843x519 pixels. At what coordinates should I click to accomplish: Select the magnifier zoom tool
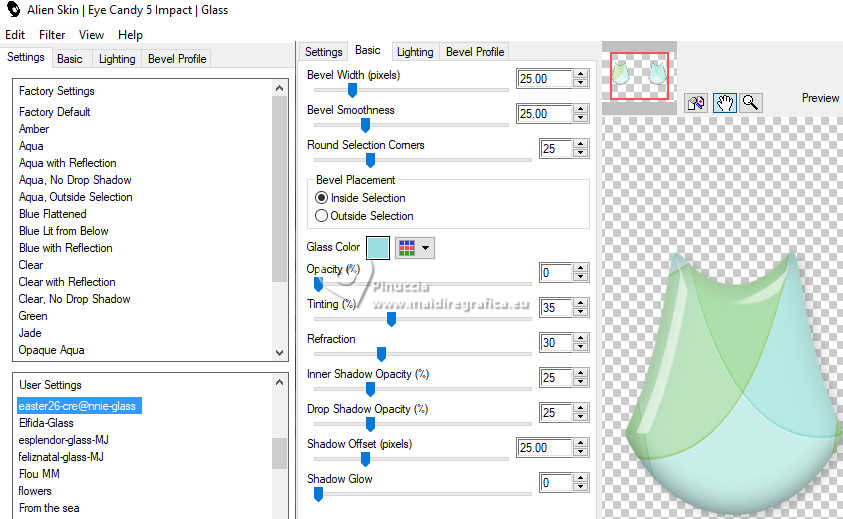(x=751, y=102)
